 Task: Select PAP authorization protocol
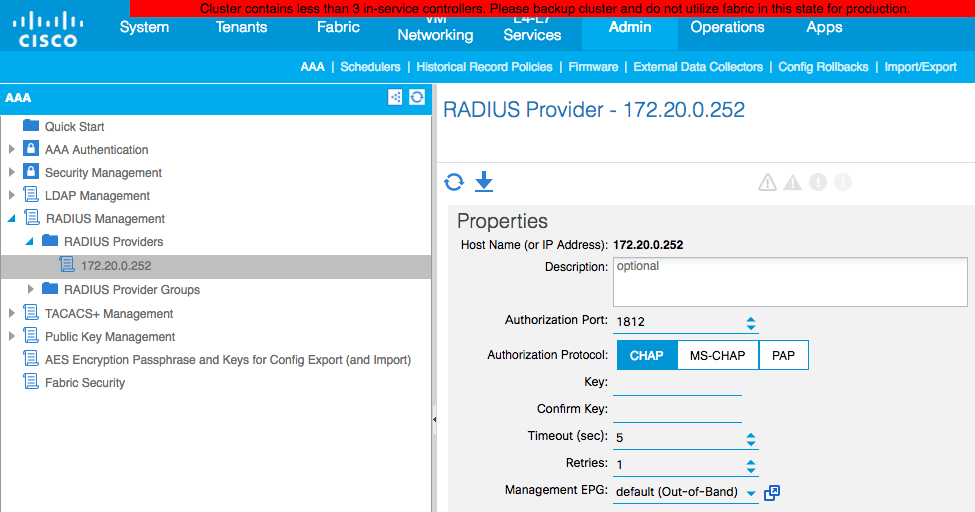pos(783,355)
